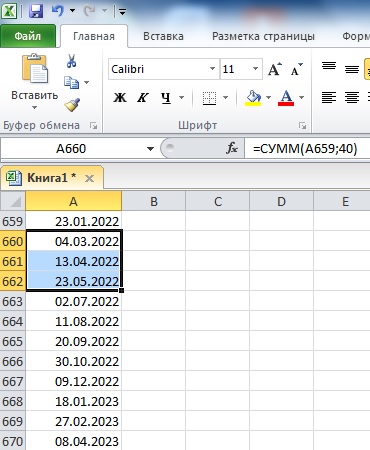Toggle Bold formatting (Ж)
The image size is (370, 450).
(x=120, y=98)
